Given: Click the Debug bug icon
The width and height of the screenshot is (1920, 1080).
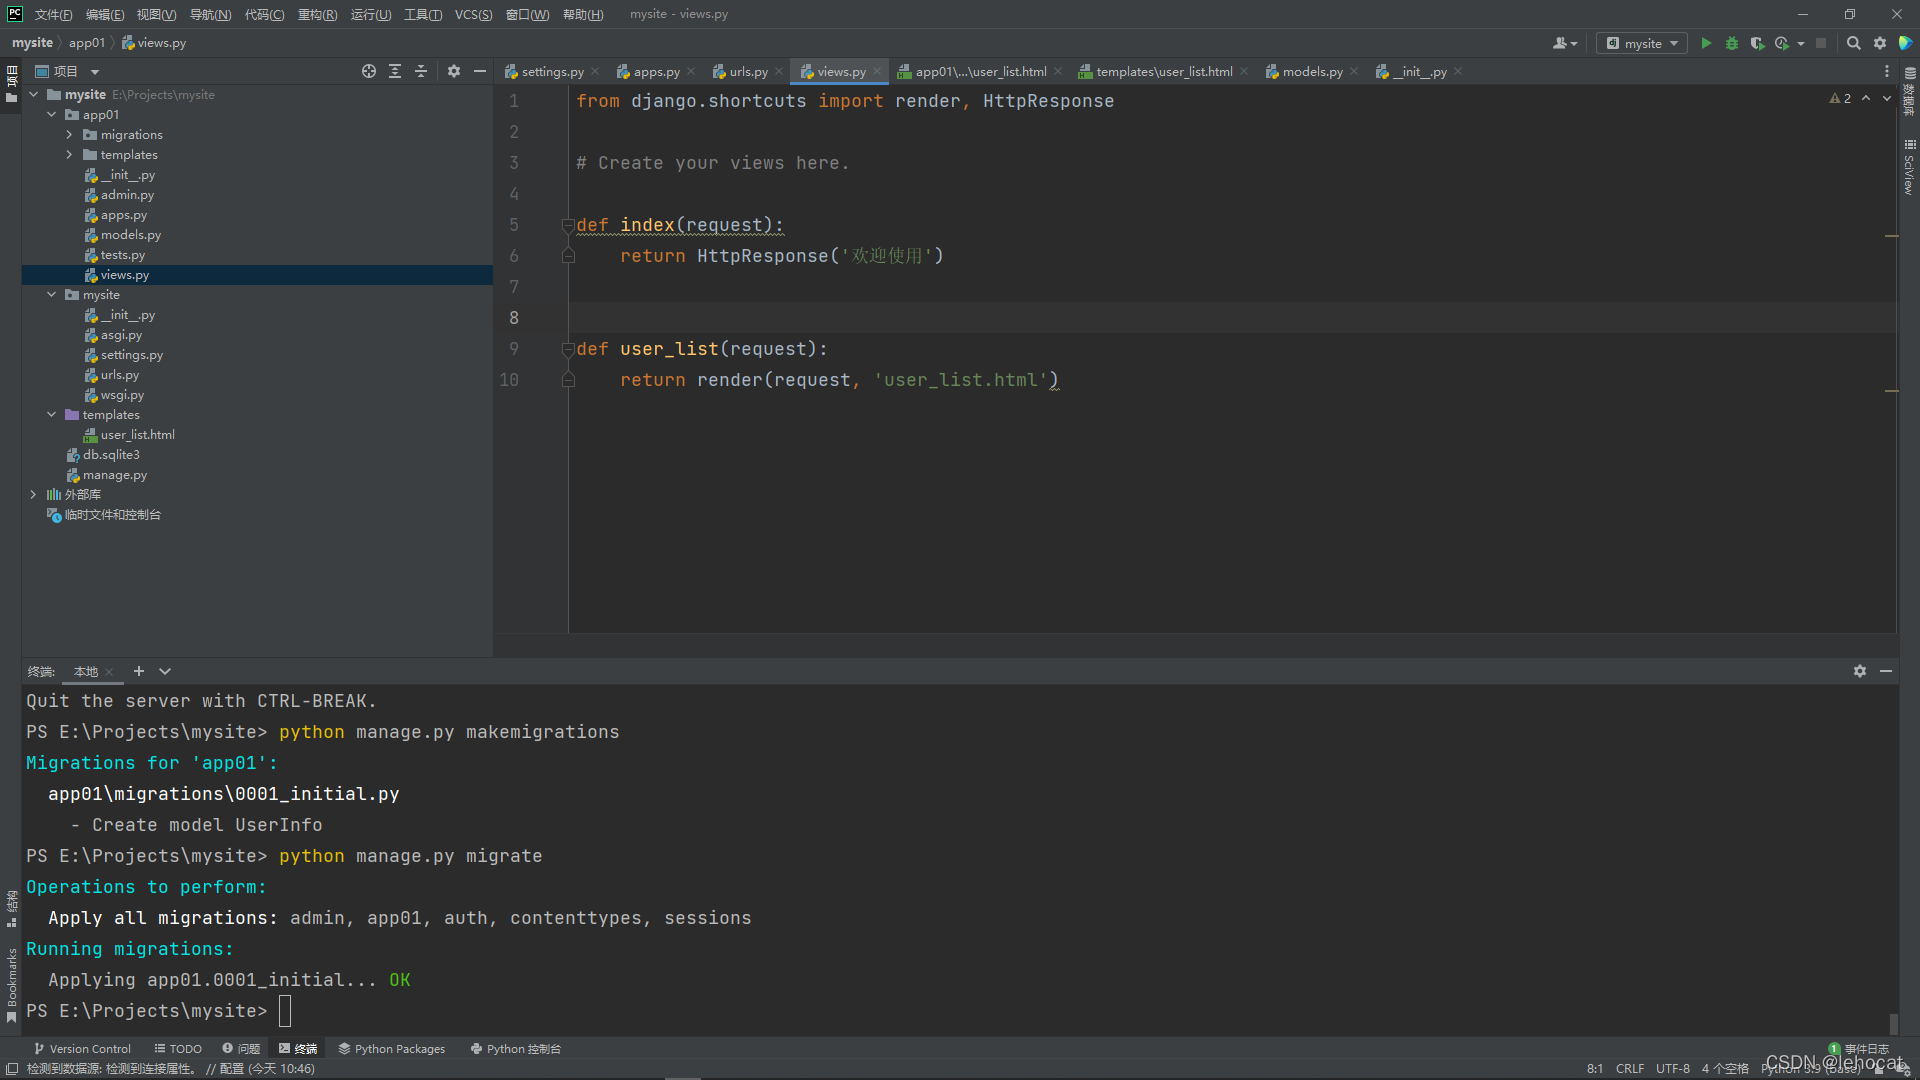Looking at the screenshot, I should pos(1732,43).
